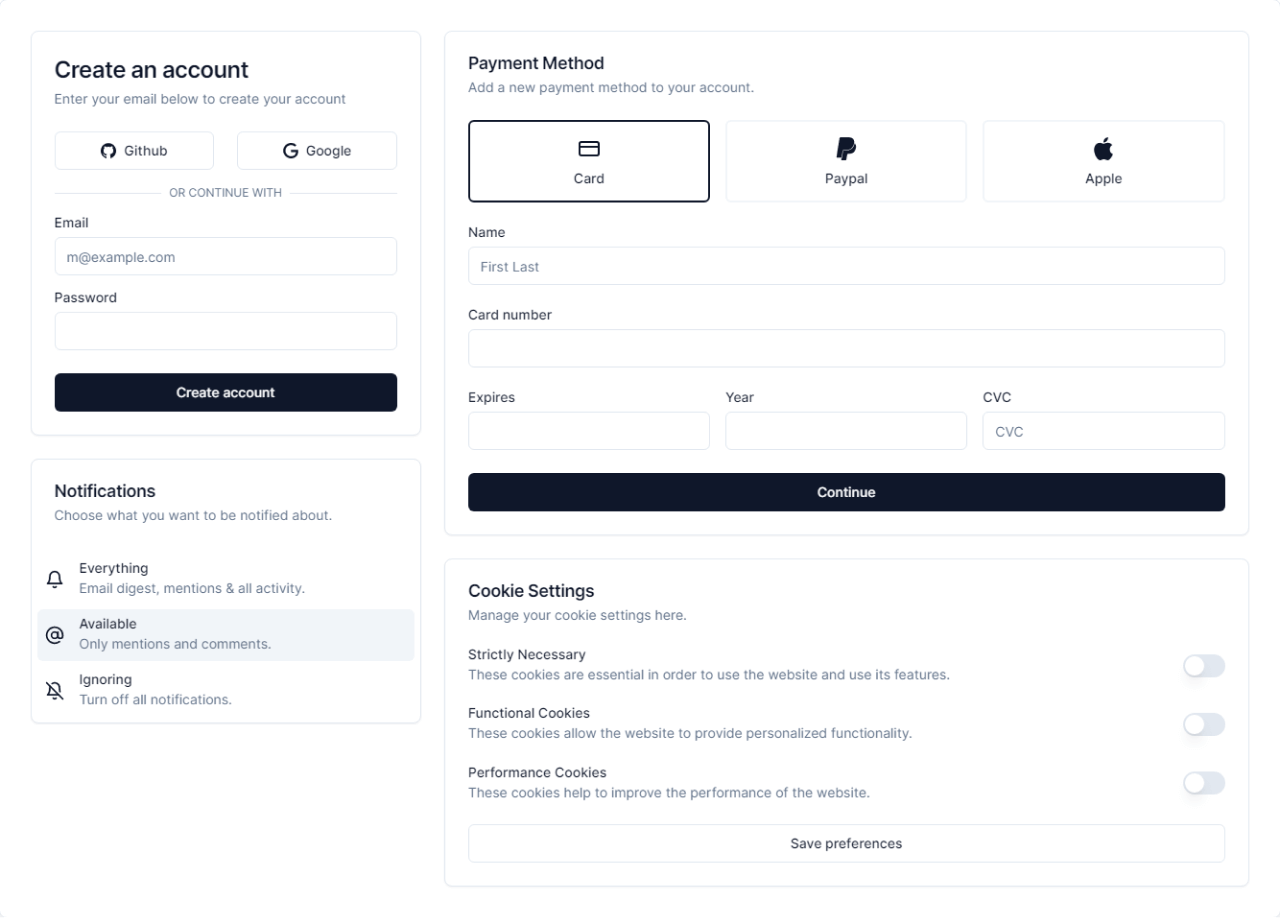This screenshot has height=918, width=1280.
Task: Click the crossed-out bell Ignoring icon
Action: pyautogui.click(x=55, y=690)
